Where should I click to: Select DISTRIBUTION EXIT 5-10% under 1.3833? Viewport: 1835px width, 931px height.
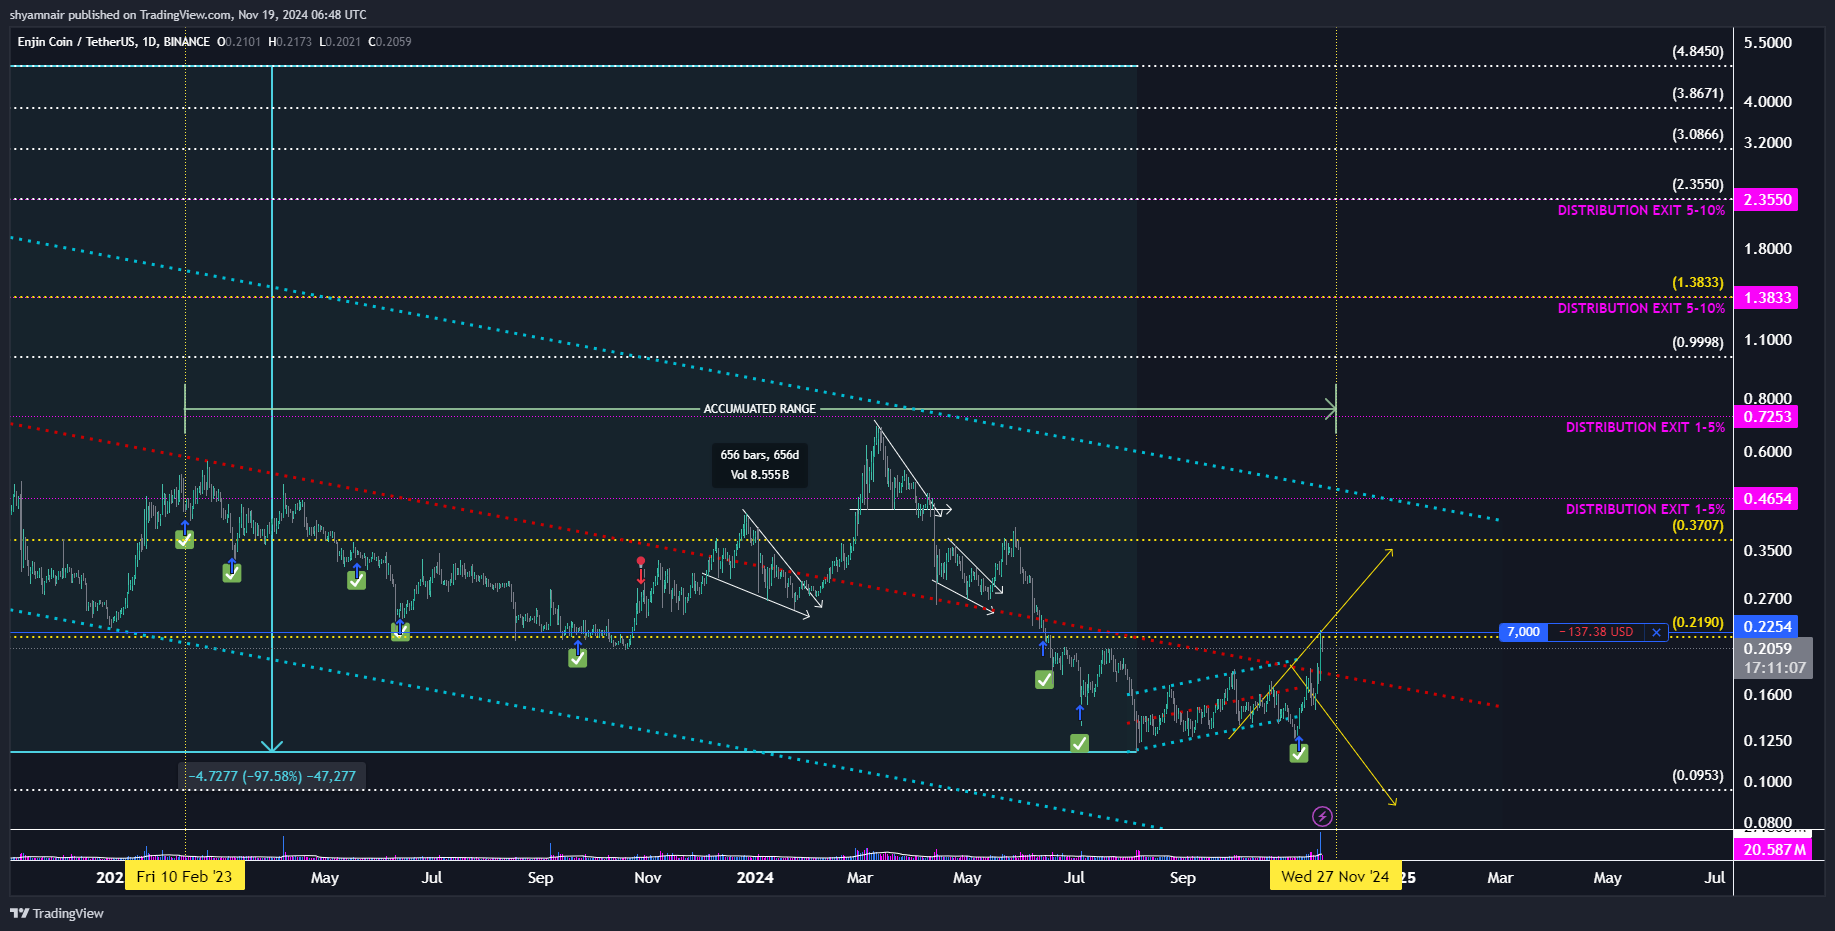1641,309
